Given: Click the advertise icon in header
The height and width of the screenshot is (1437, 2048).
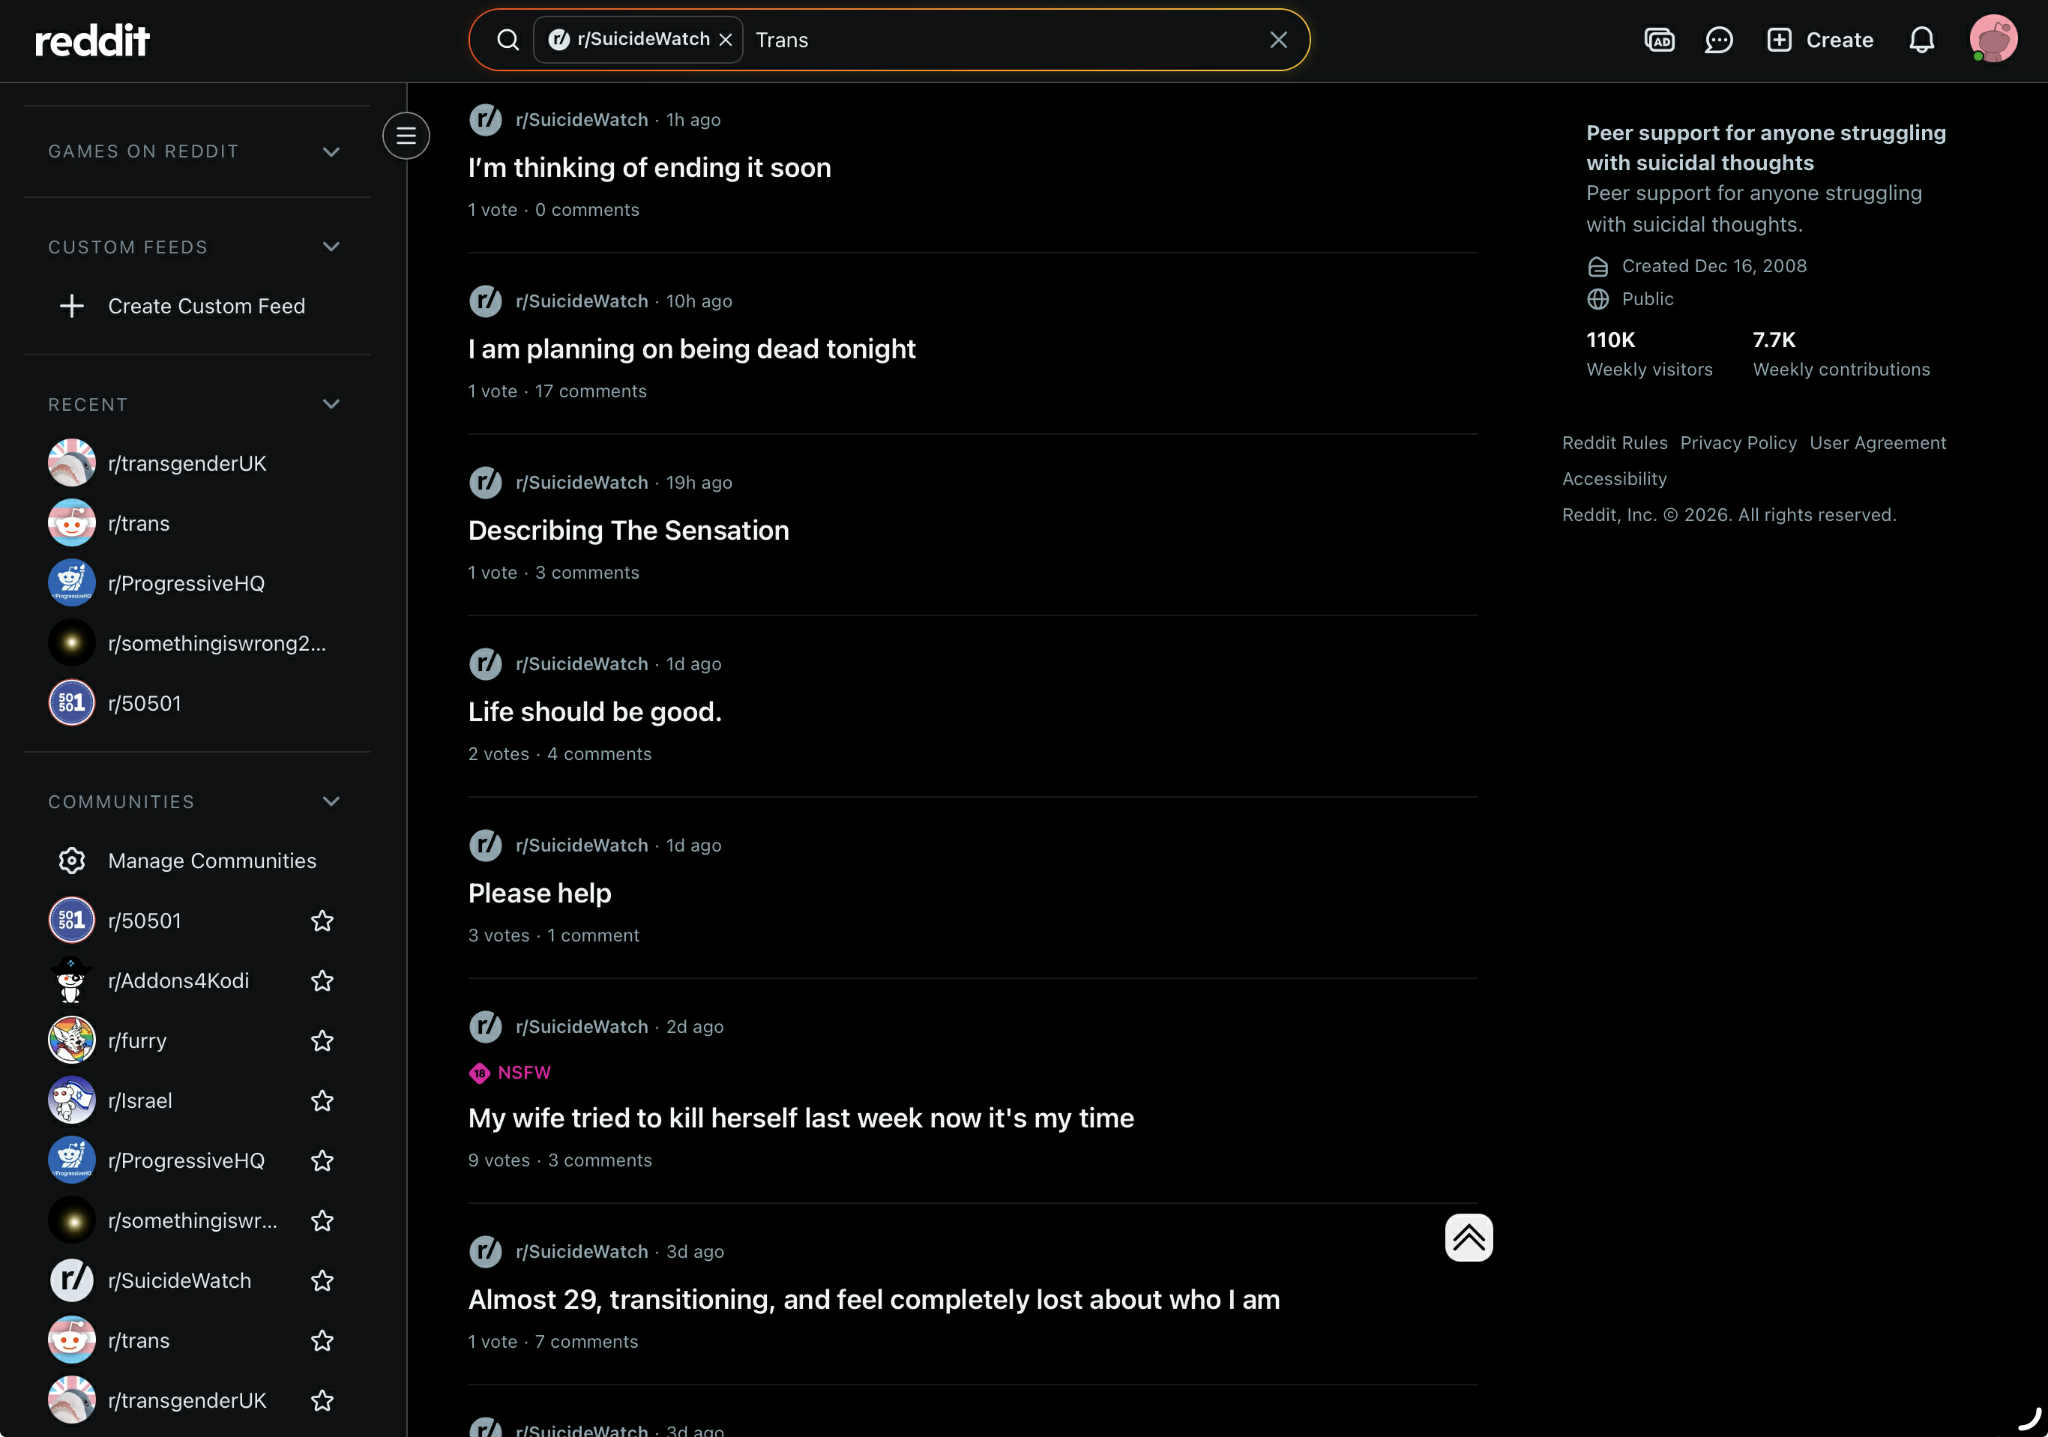Looking at the screenshot, I should (x=1659, y=40).
